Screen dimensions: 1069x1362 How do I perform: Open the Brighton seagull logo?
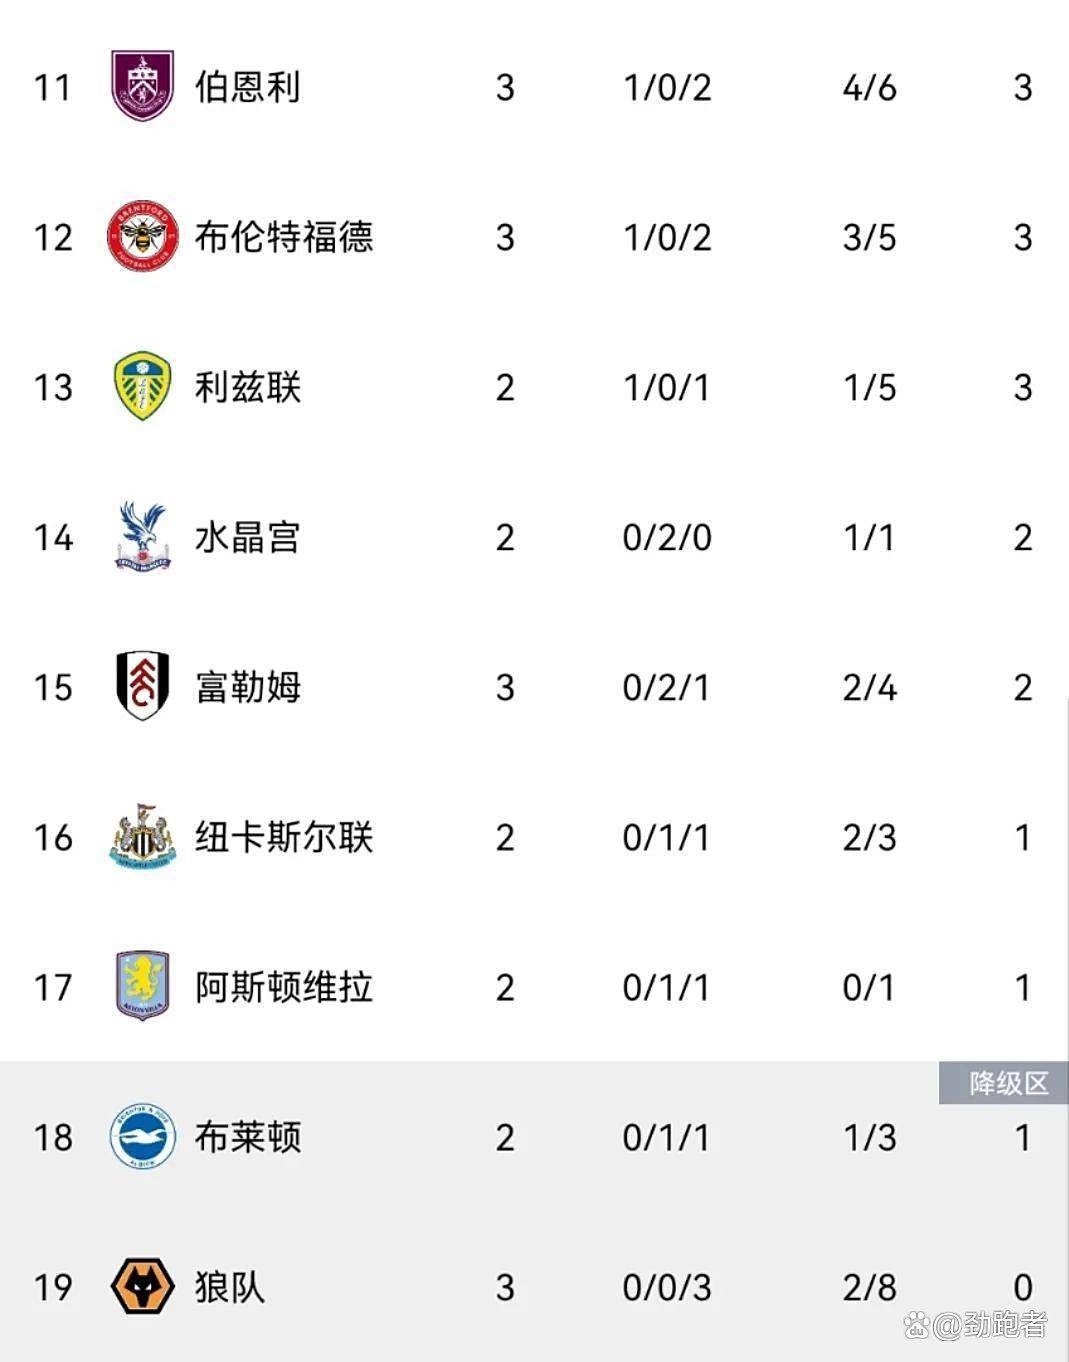(x=142, y=1136)
